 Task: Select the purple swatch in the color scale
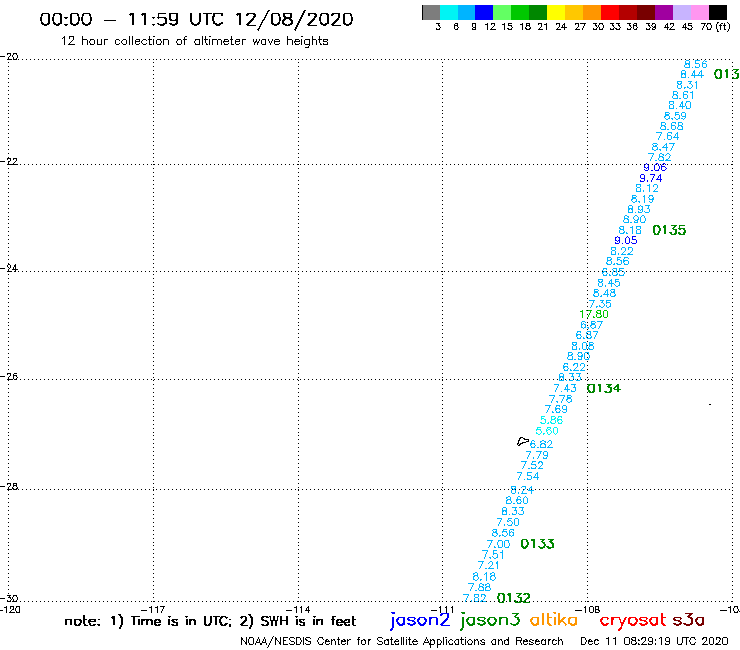(664, 12)
